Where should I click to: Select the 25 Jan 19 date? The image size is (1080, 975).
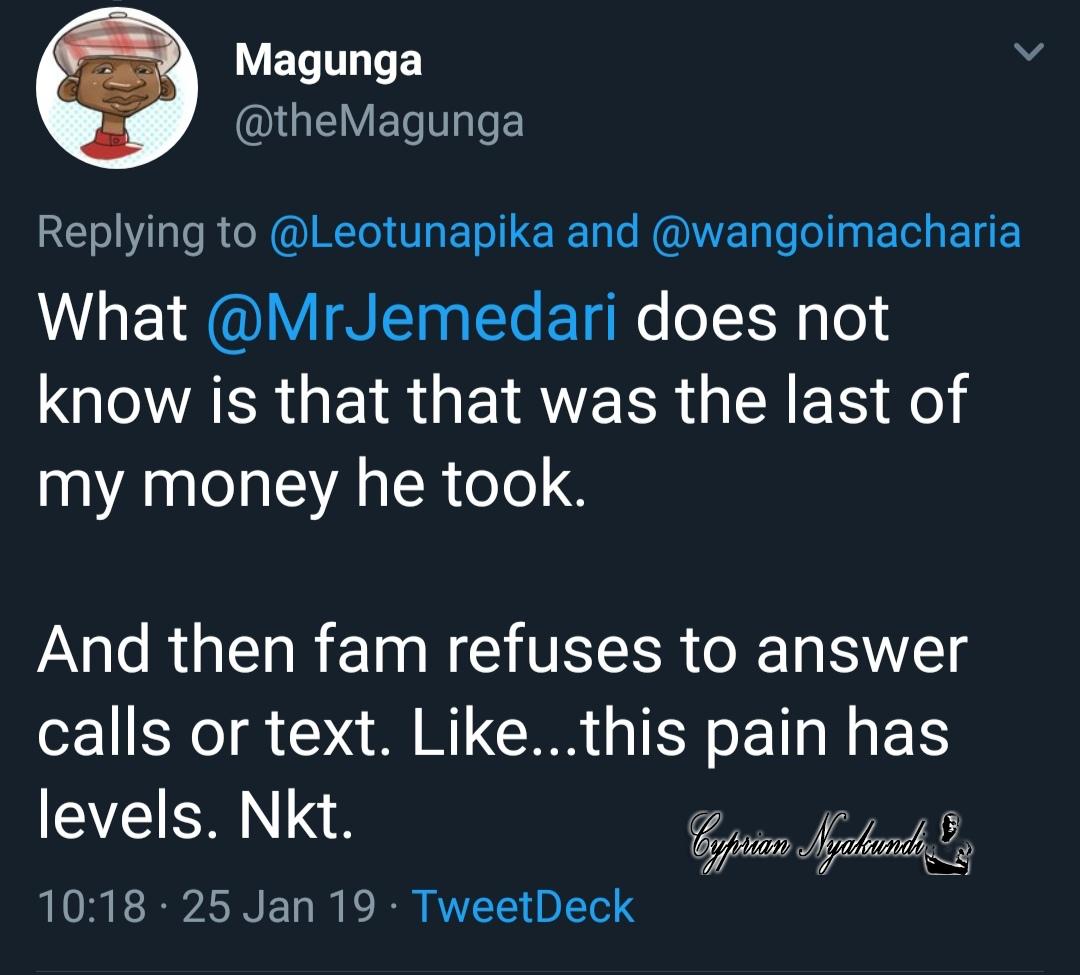pos(280,906)
